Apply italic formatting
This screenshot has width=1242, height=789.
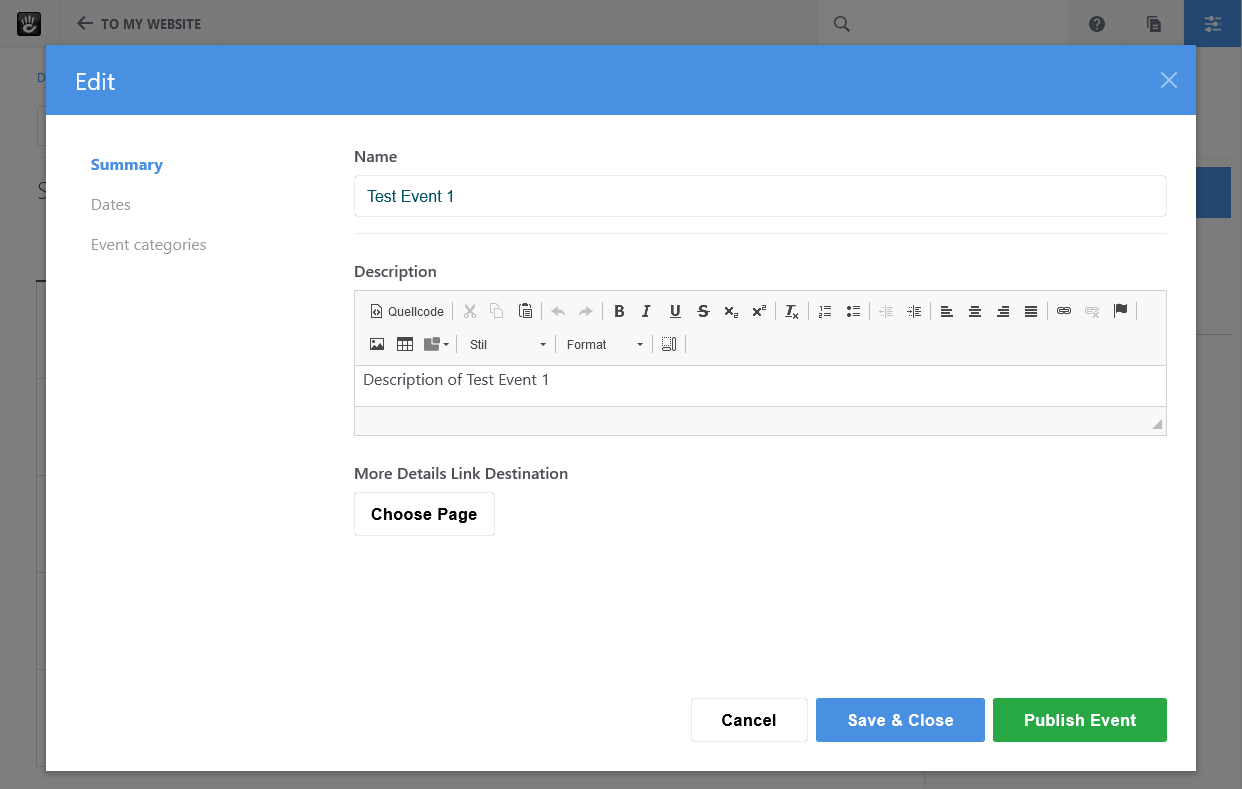point(646,311)
